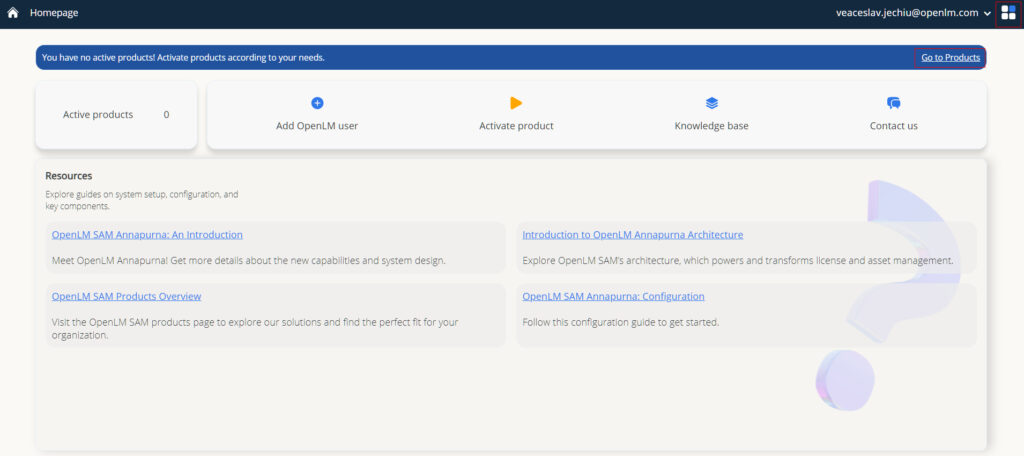
Task: Open veaceslav.jechiu@openlm.com account menu
Action: click(906, 13)
